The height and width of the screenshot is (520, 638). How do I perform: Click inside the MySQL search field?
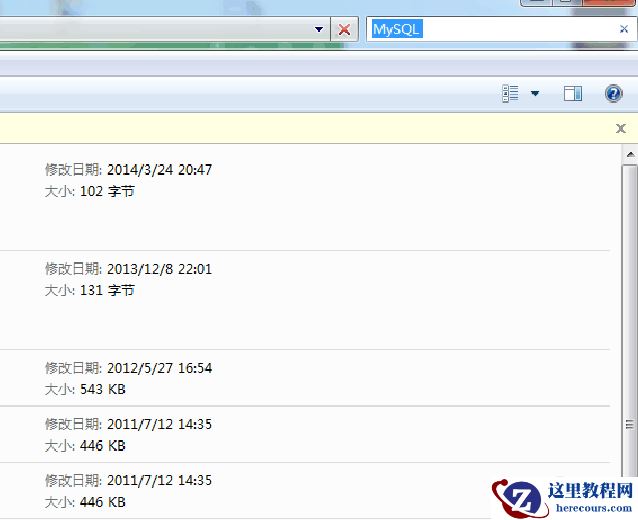[501, 29]
